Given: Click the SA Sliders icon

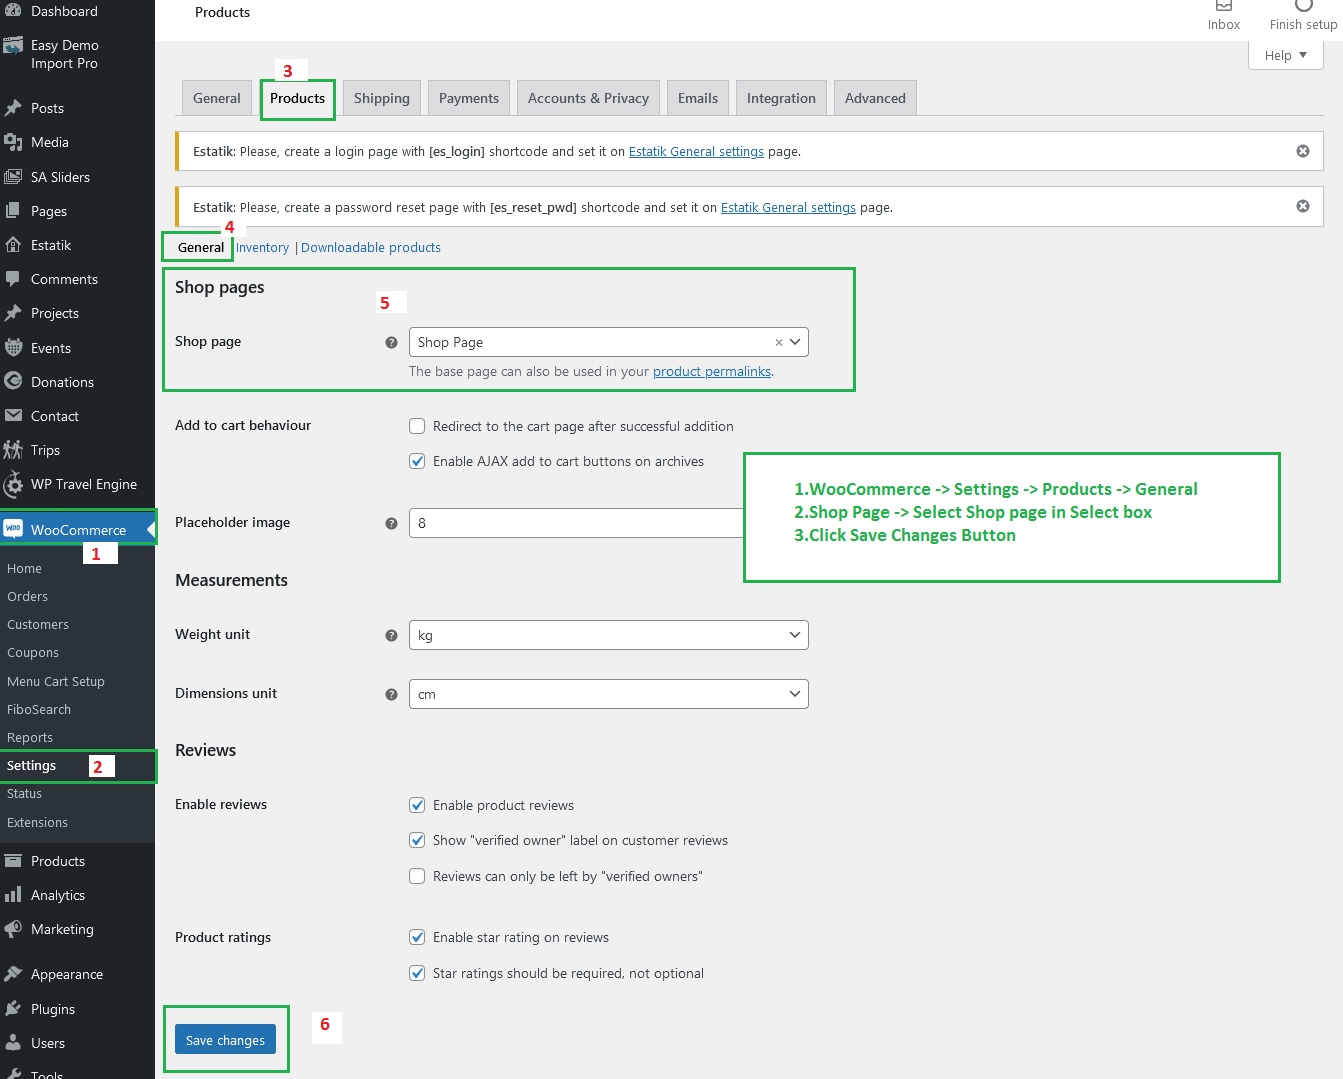Looking at the screenshot, I should coord(13,177).
